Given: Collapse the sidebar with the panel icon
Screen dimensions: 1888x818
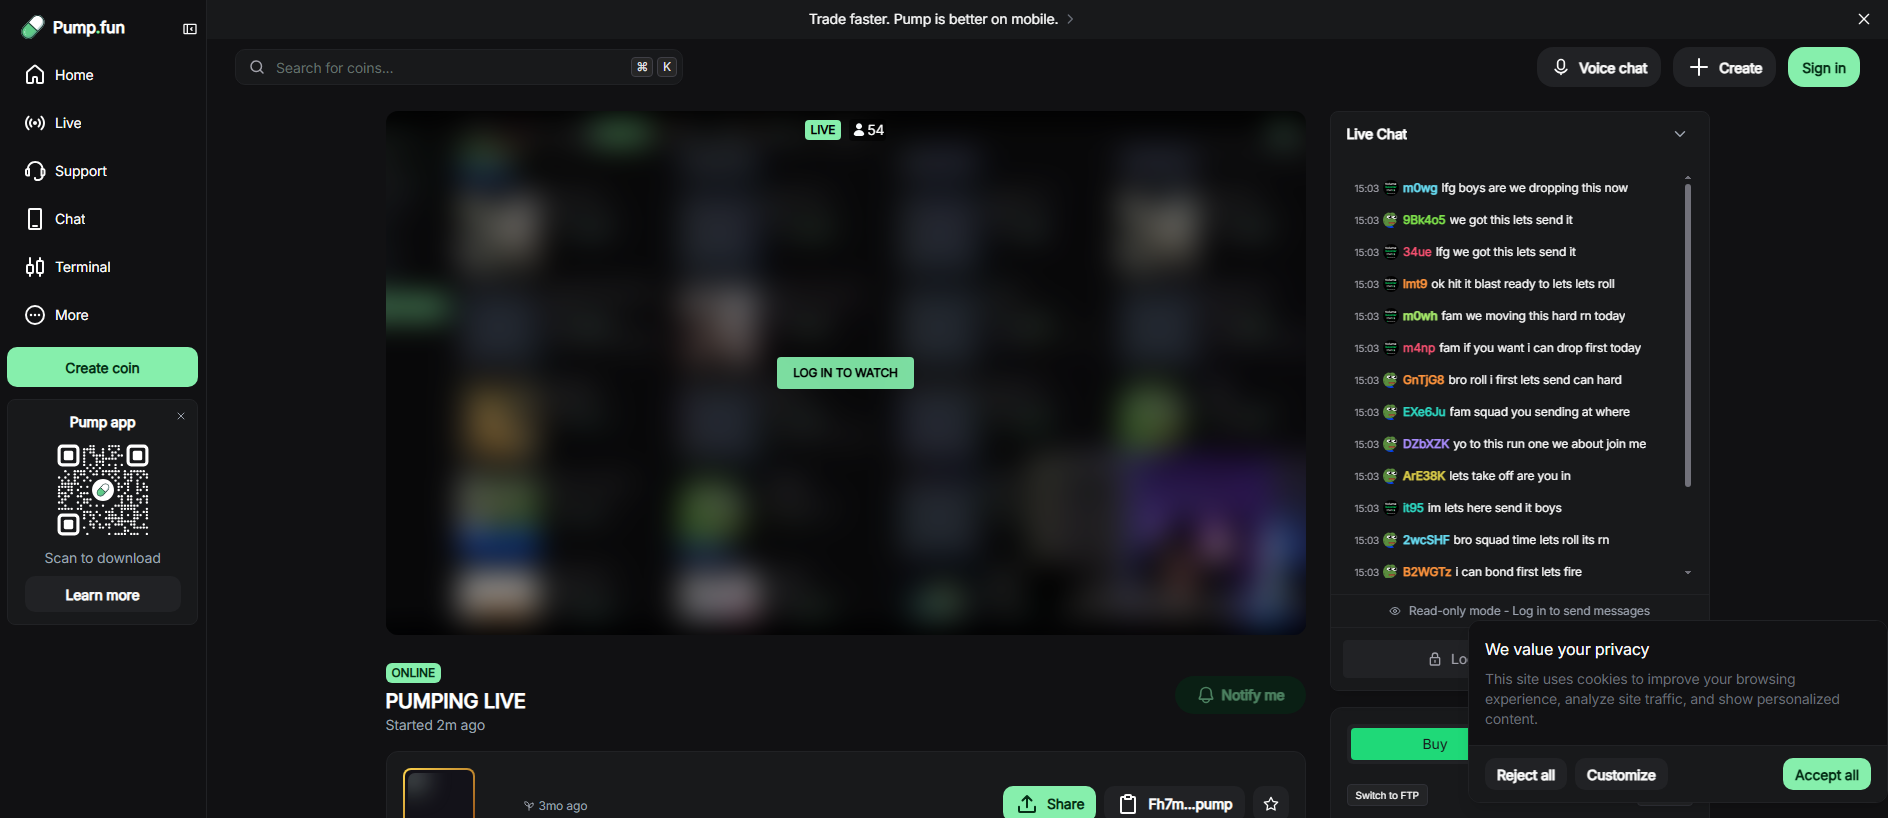Looking at the screenshot, I should pyautogui.click(x=190, y=29).
